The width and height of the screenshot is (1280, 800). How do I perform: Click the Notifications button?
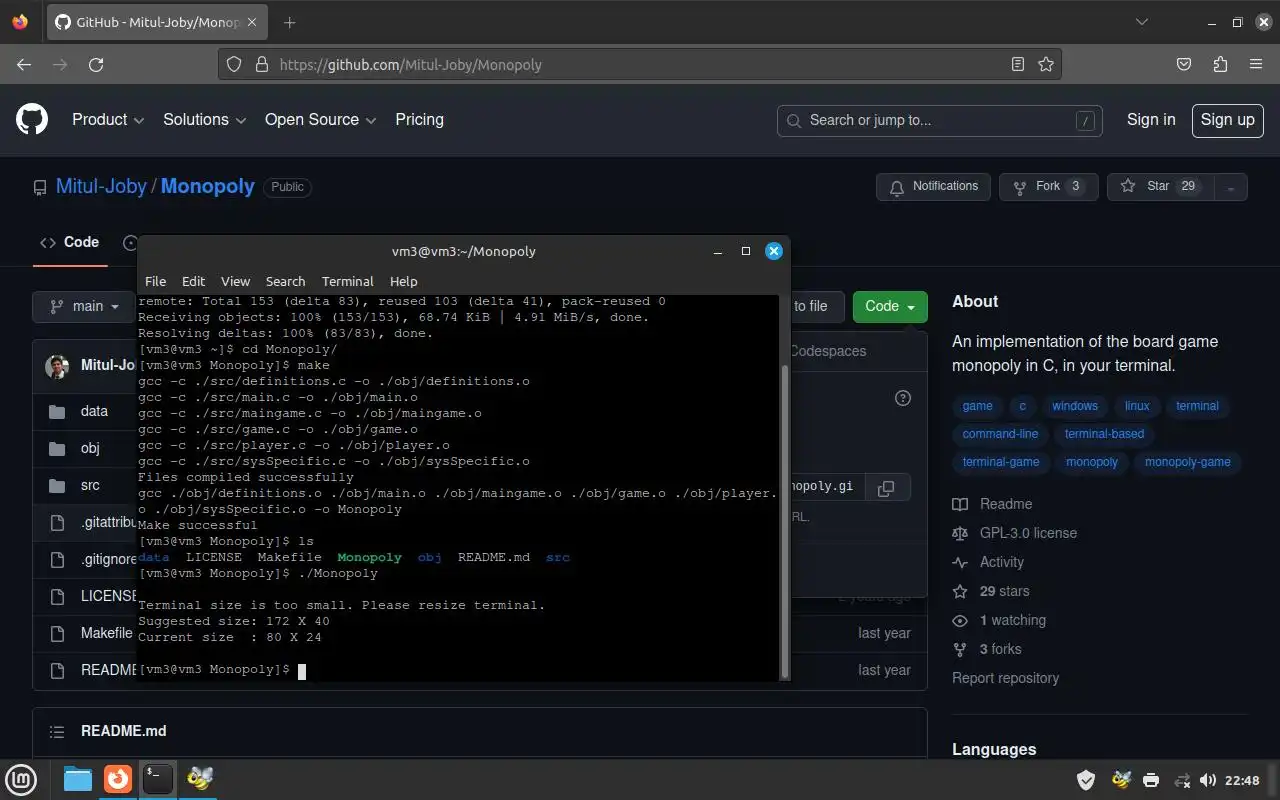click(x=934, y=187)
